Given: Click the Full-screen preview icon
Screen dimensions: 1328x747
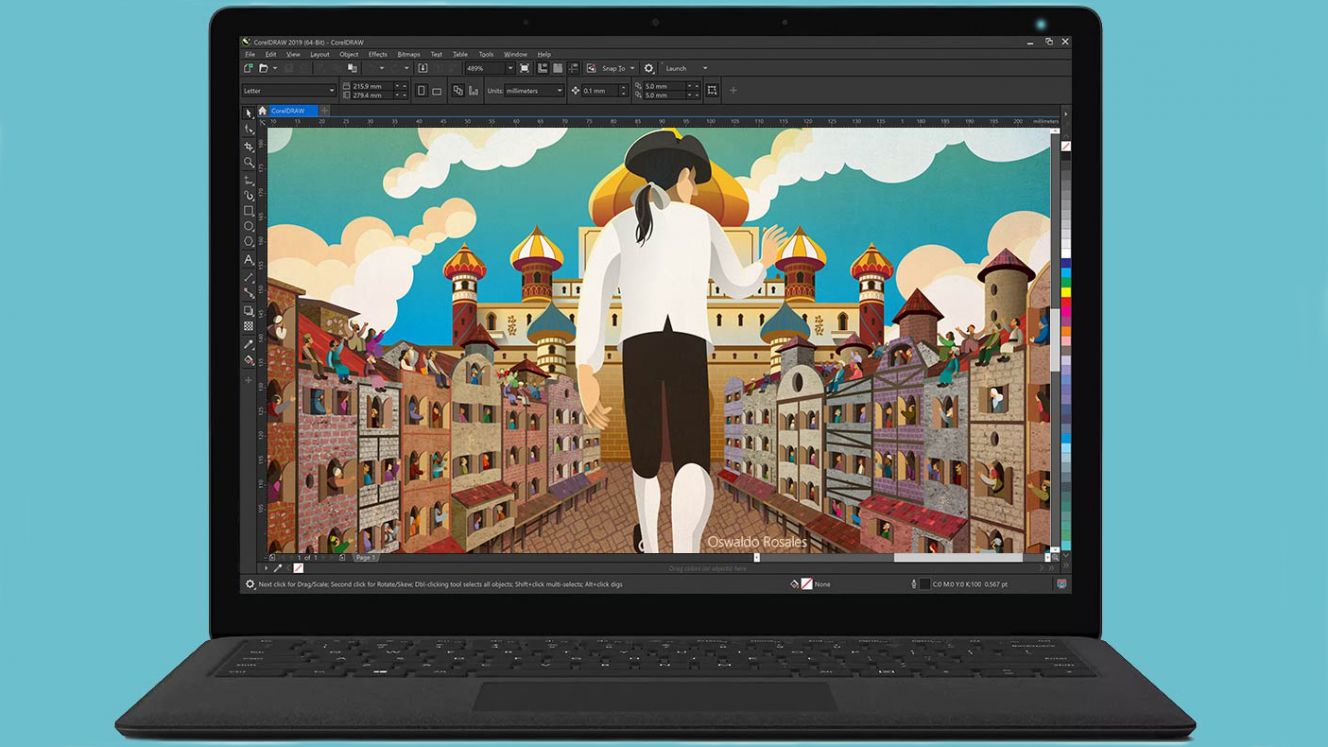Looking at the screenshot, I should 524,68.
